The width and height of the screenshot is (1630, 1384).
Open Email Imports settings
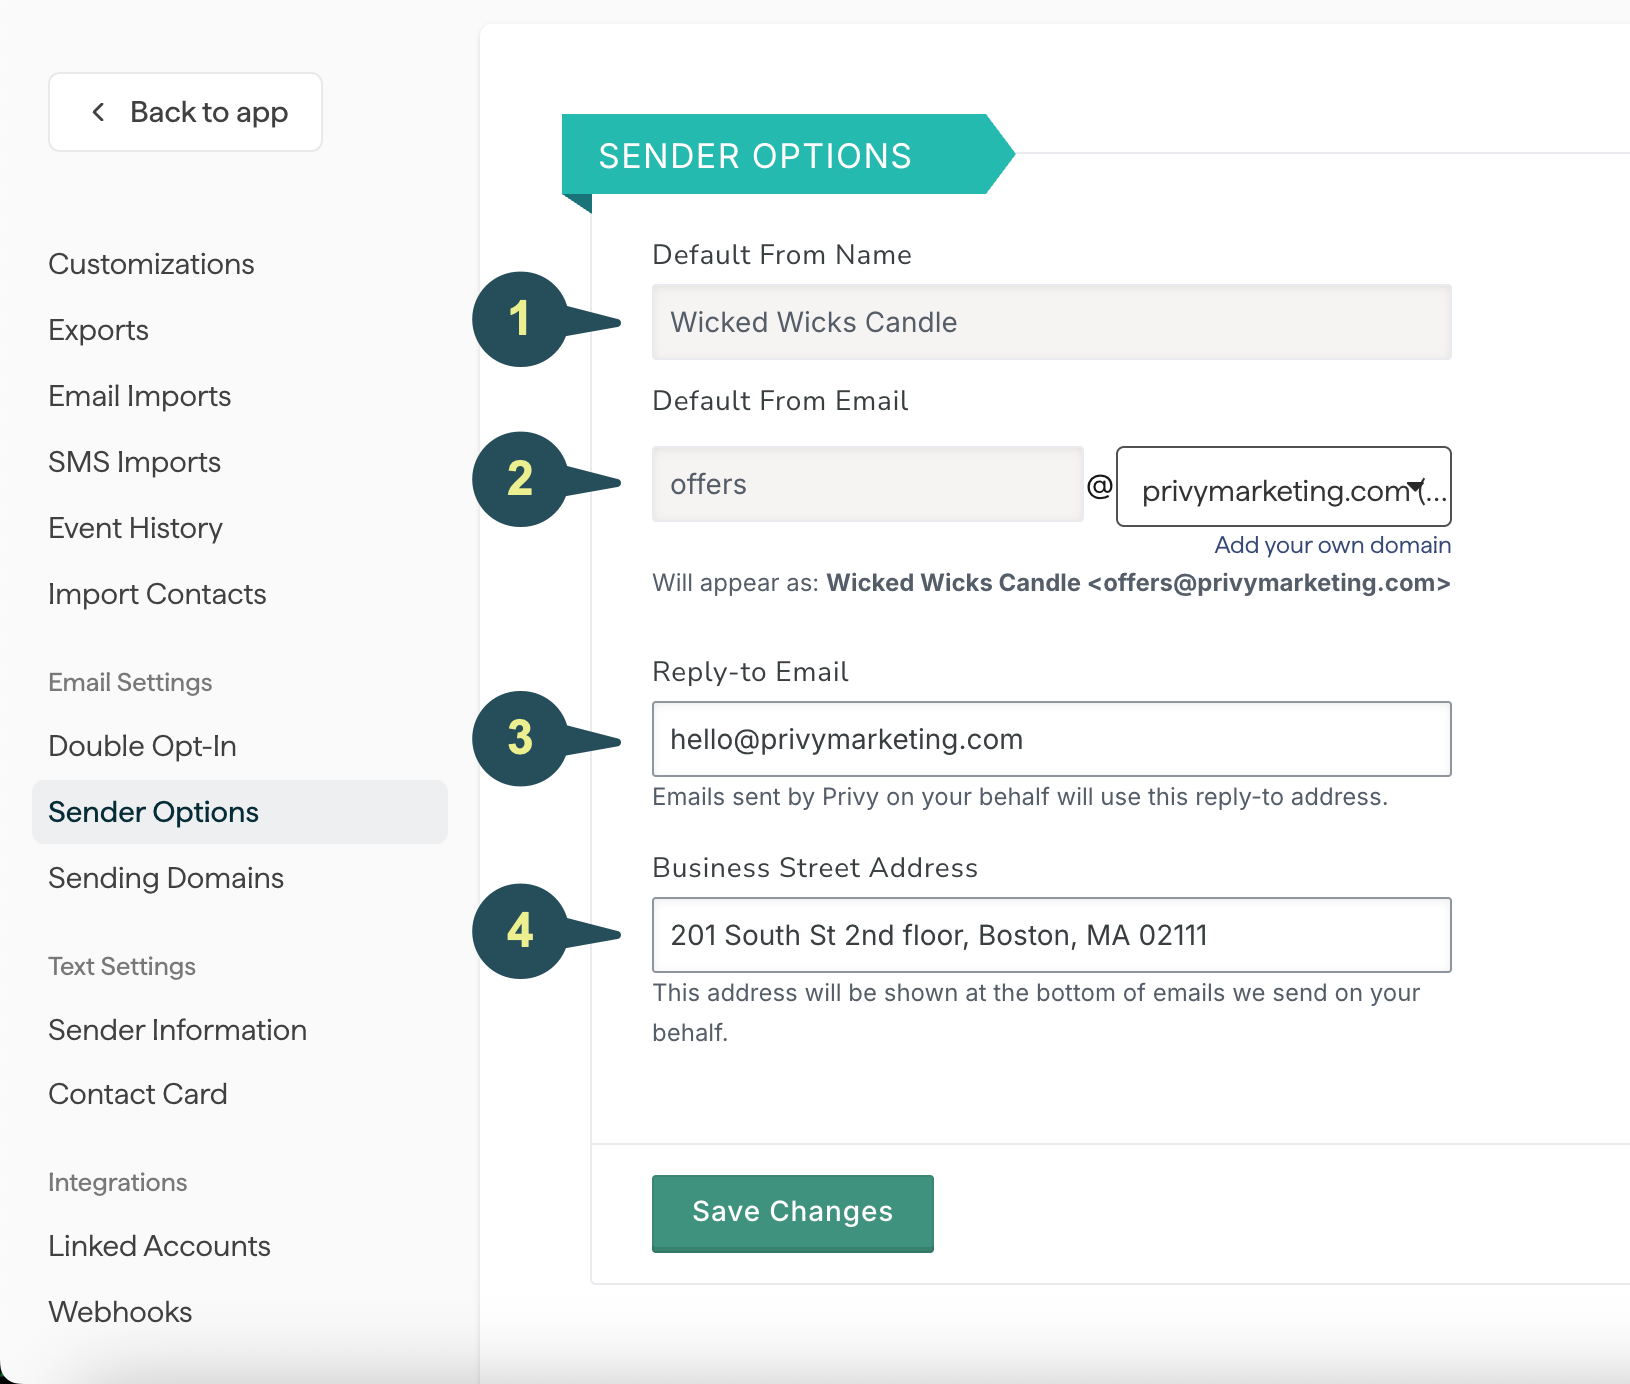tap(139, 395)
